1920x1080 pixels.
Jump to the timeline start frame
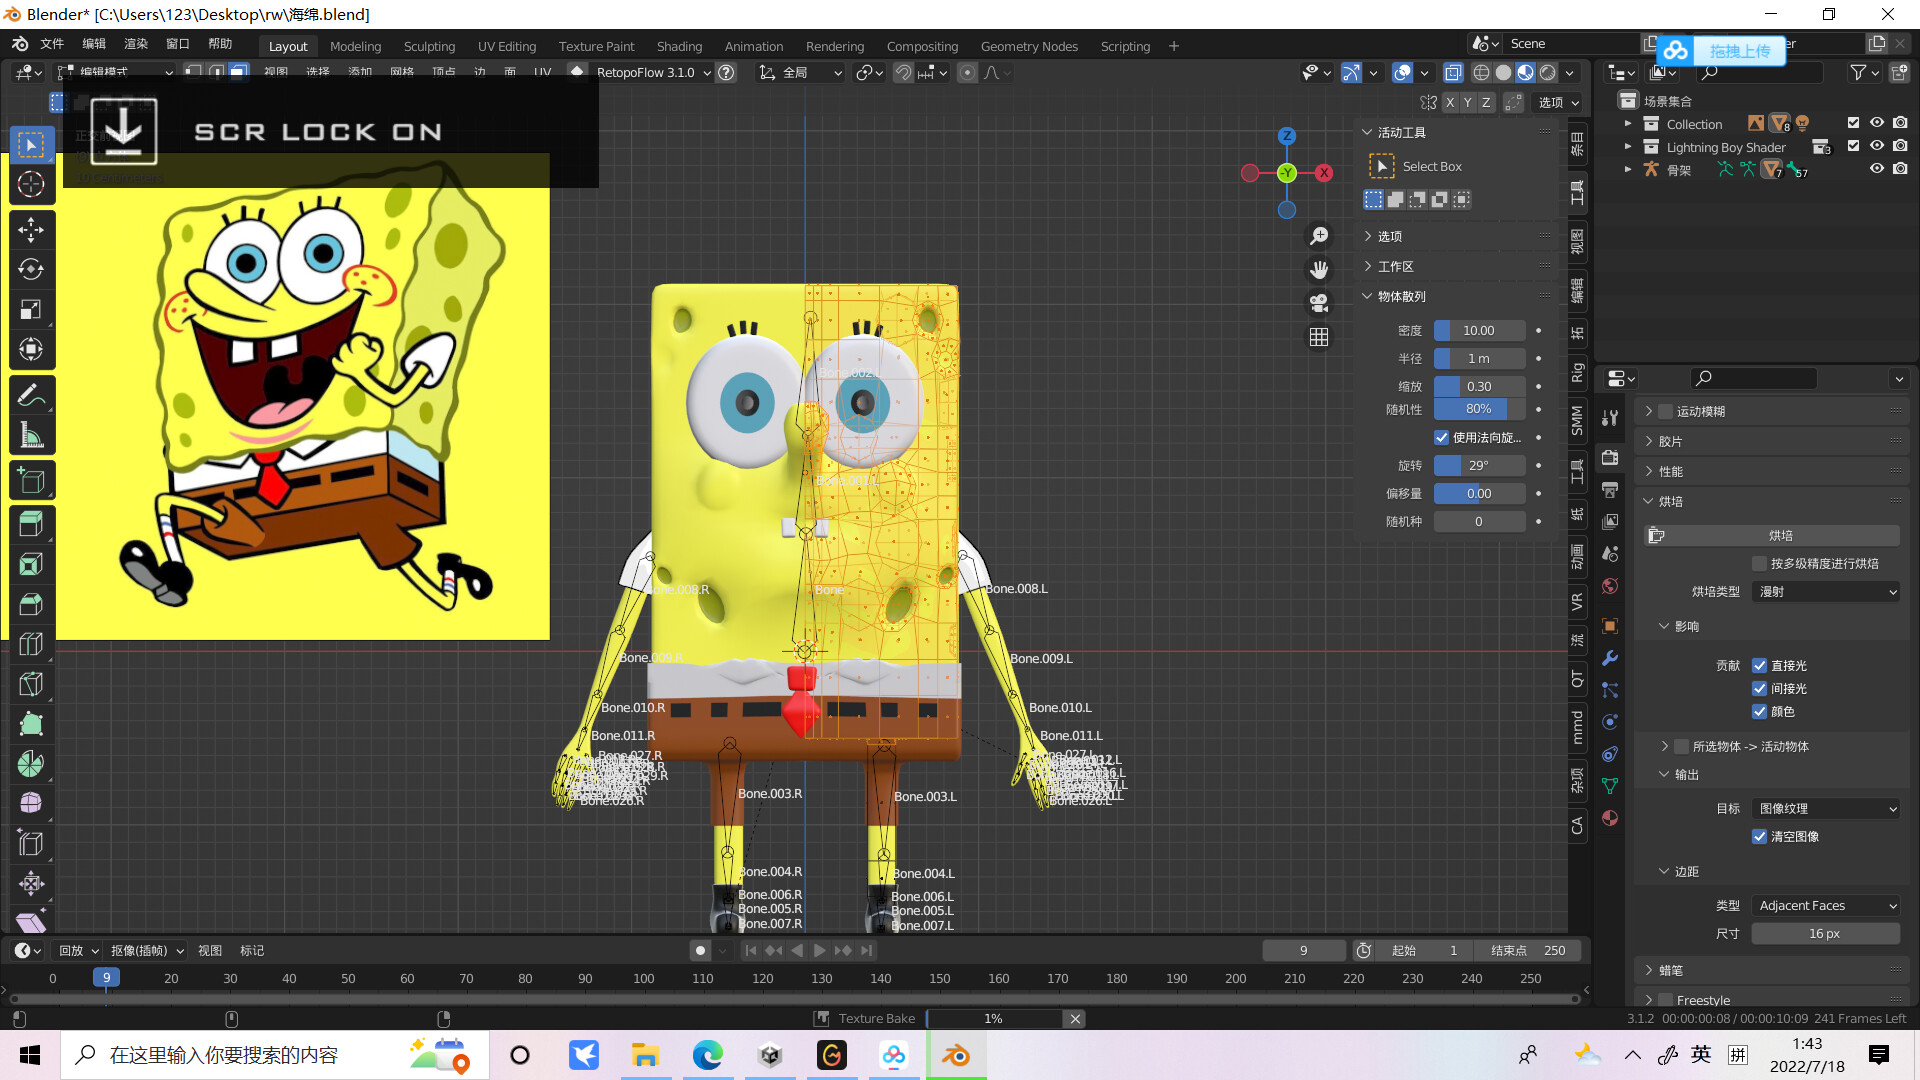750,951
